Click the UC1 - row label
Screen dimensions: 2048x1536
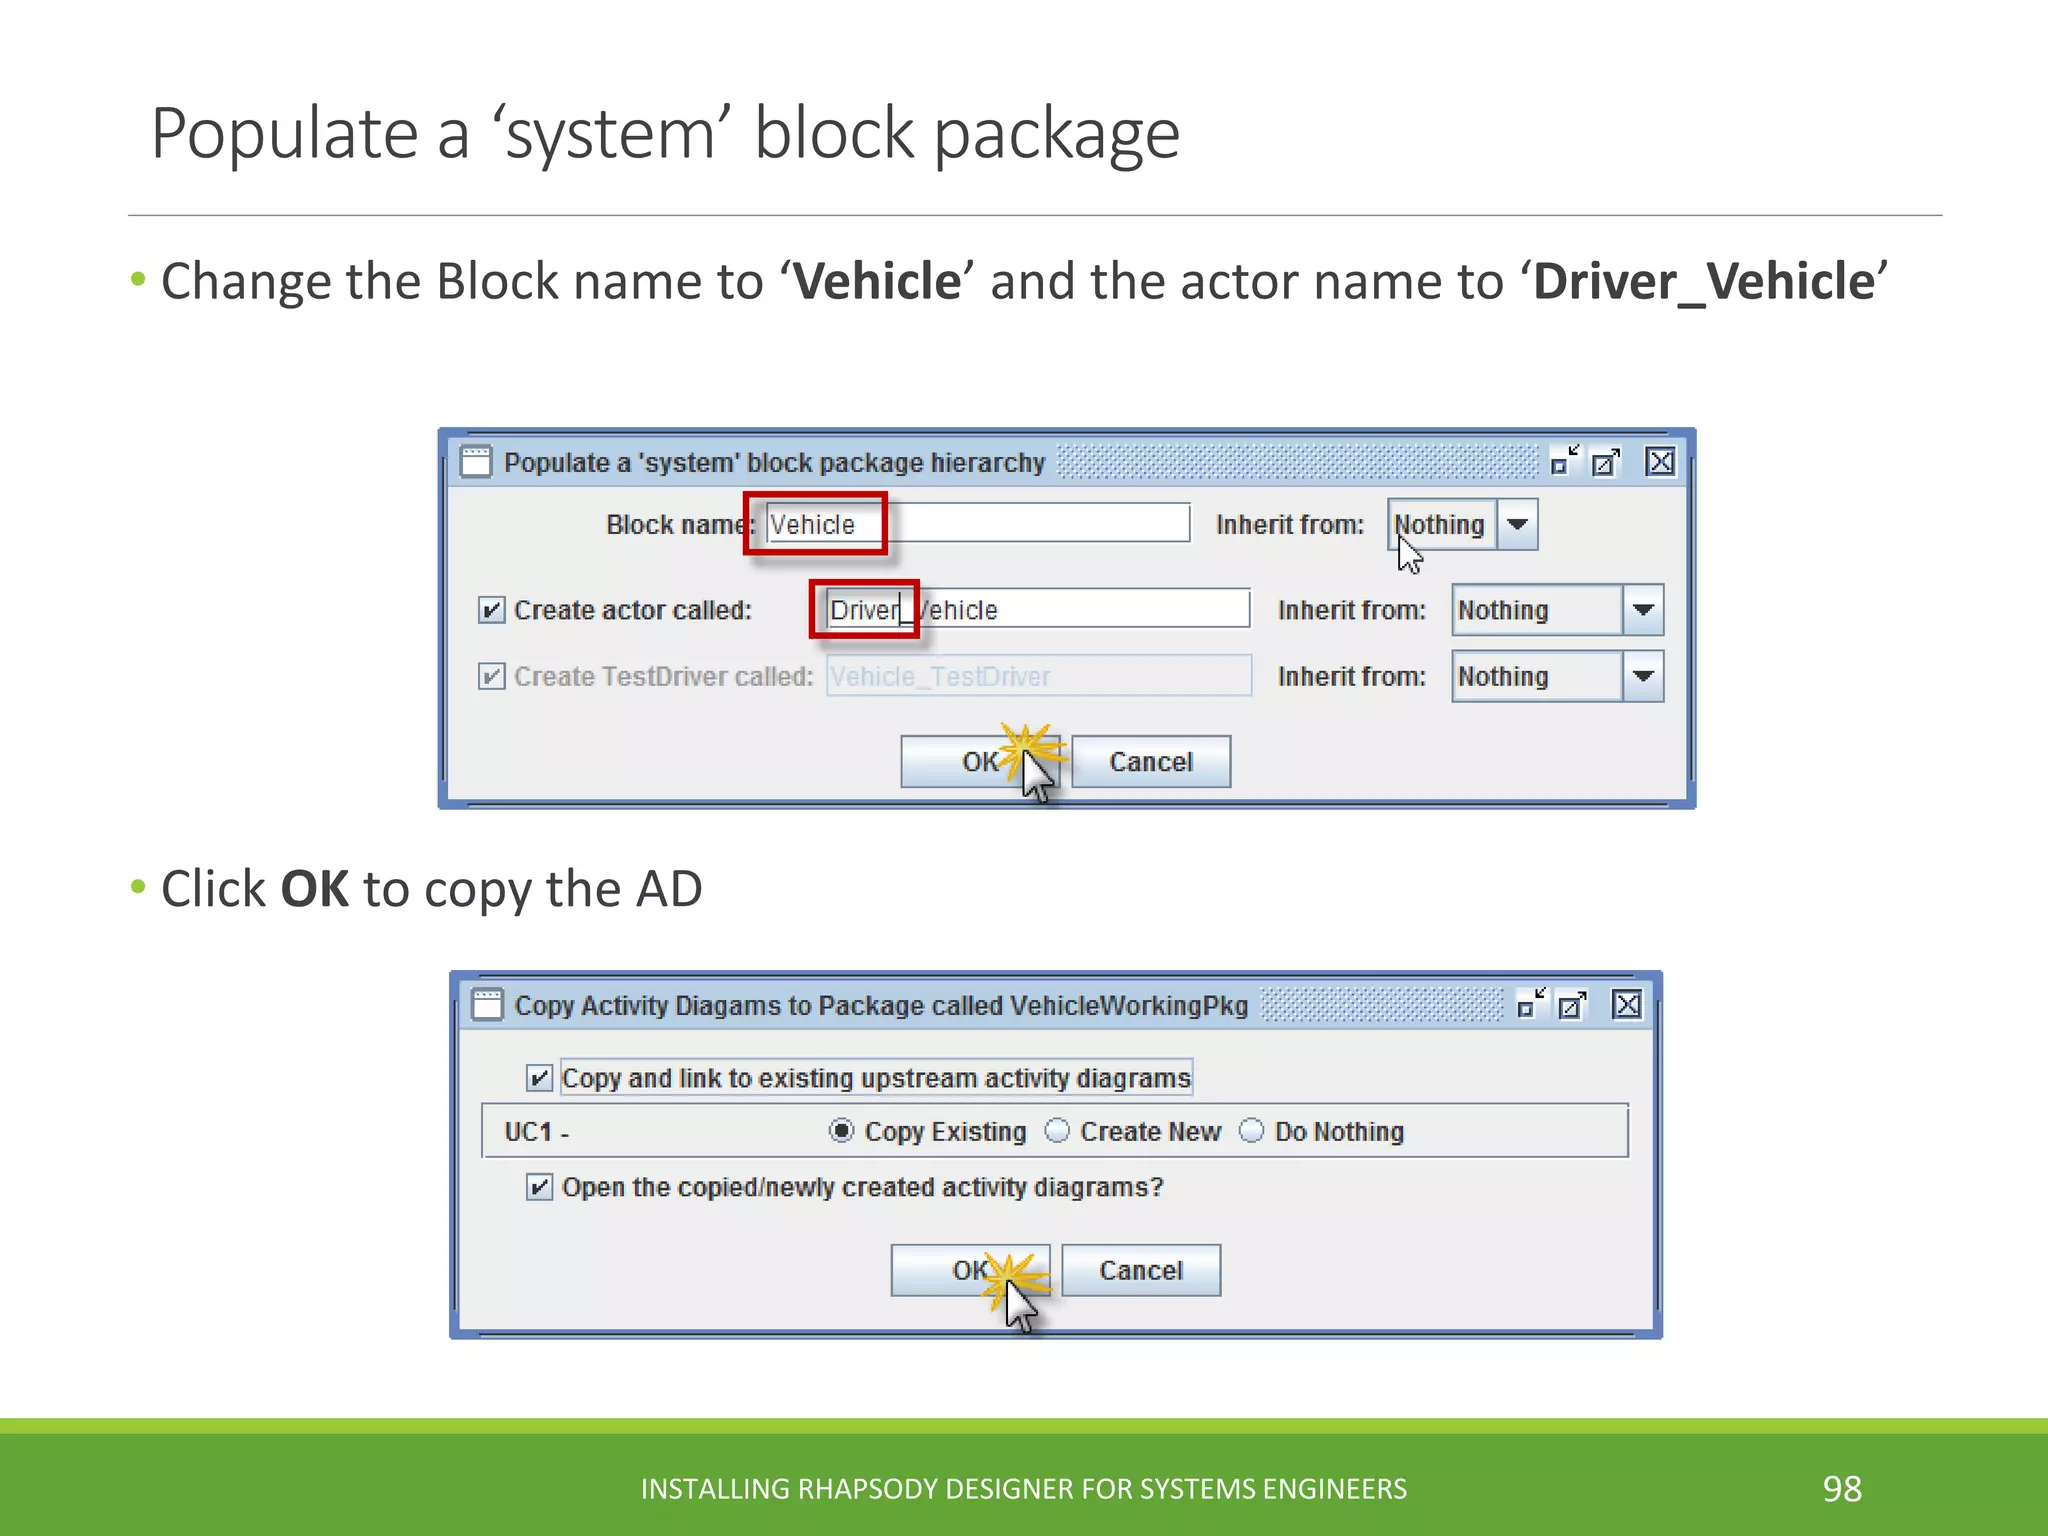[537, 1132]
